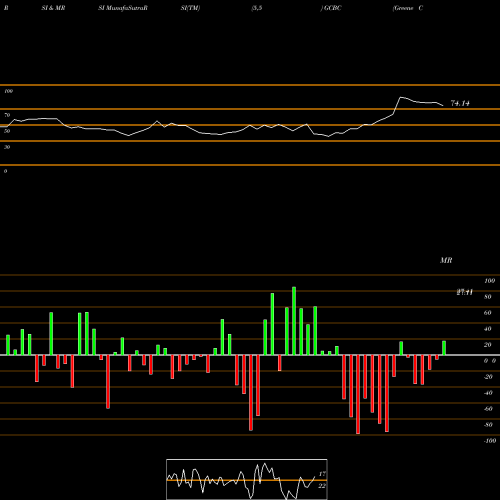Screen dimensions: 500x500
Task: Click the last green MR bar at right end
Action: [444, 348]
